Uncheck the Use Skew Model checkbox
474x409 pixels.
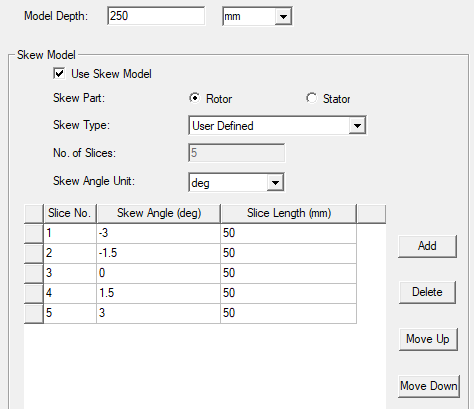[x=59, y=73]
